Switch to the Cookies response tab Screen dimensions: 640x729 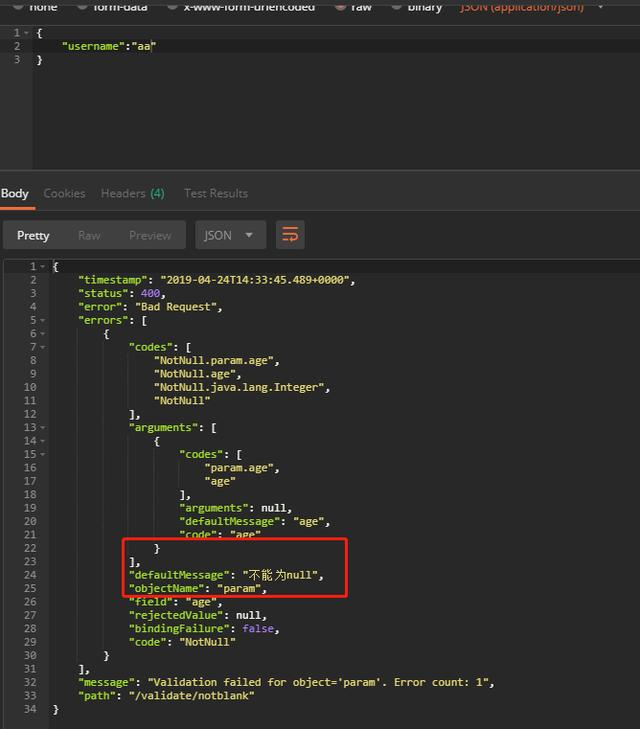point(64,193)
